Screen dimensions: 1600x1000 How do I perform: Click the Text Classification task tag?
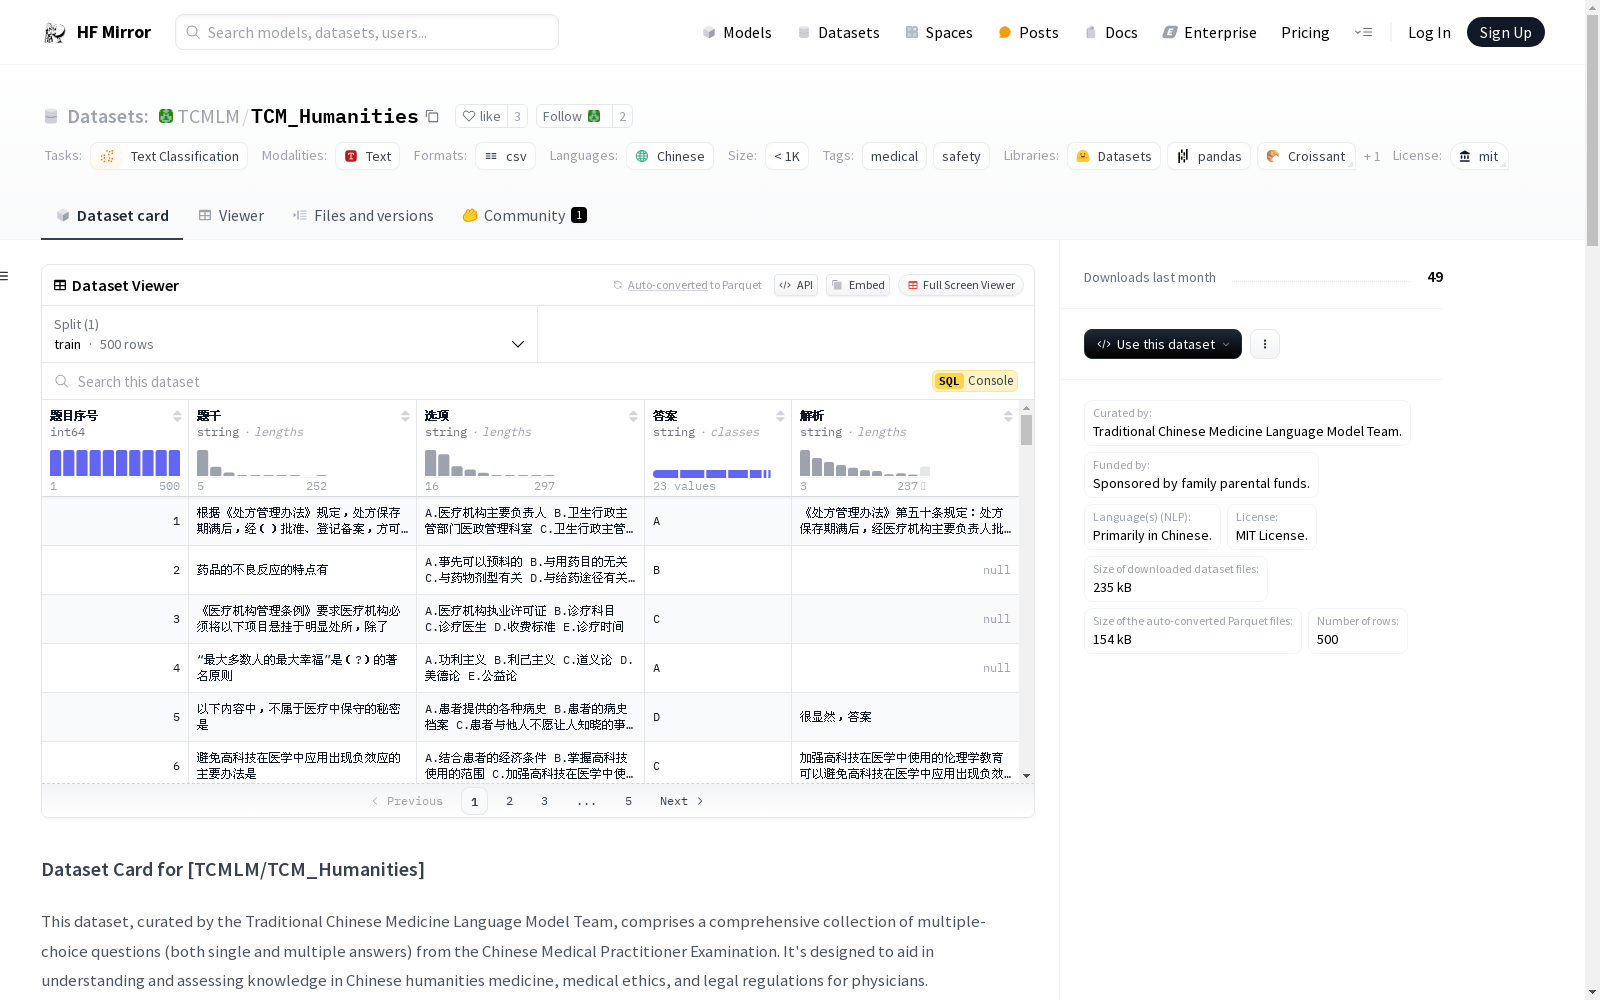(x=169, y=156)
